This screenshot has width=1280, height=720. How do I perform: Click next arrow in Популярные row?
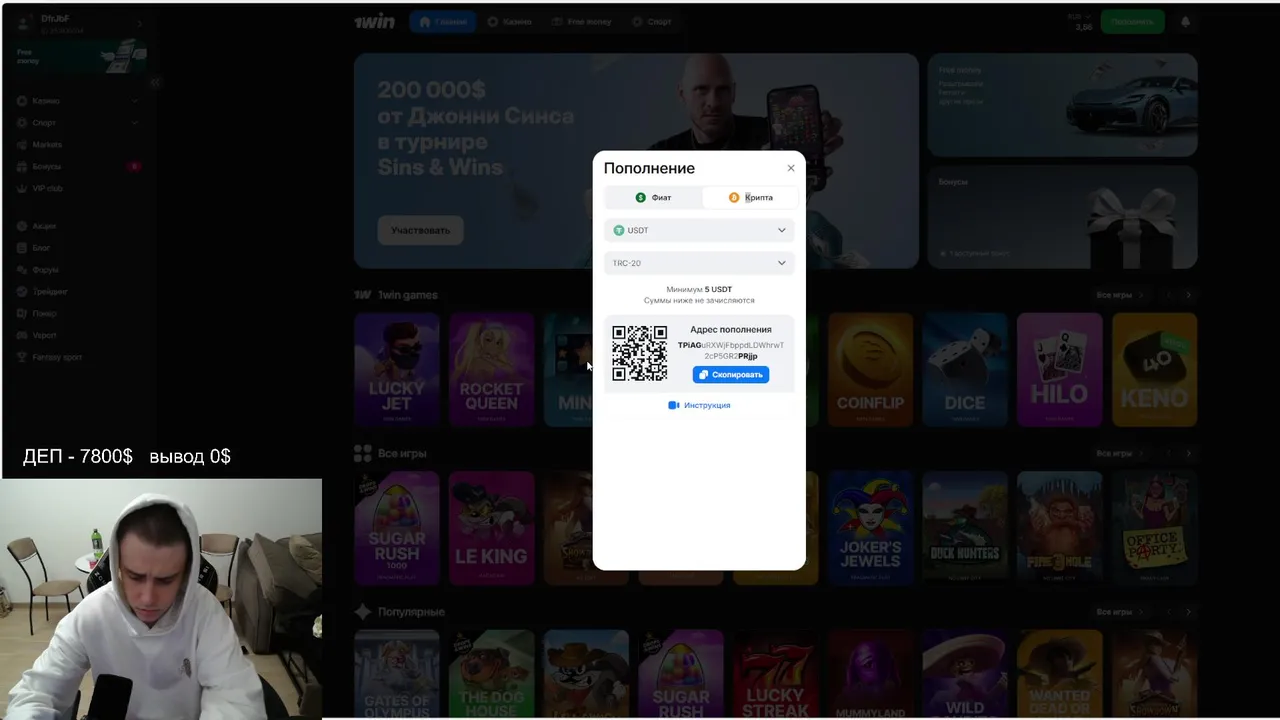click(x=1188, y=612)
